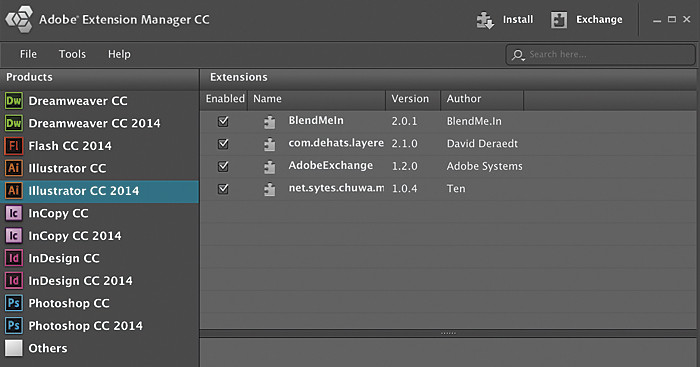Select Dreamweaver CC product icon

14,101
